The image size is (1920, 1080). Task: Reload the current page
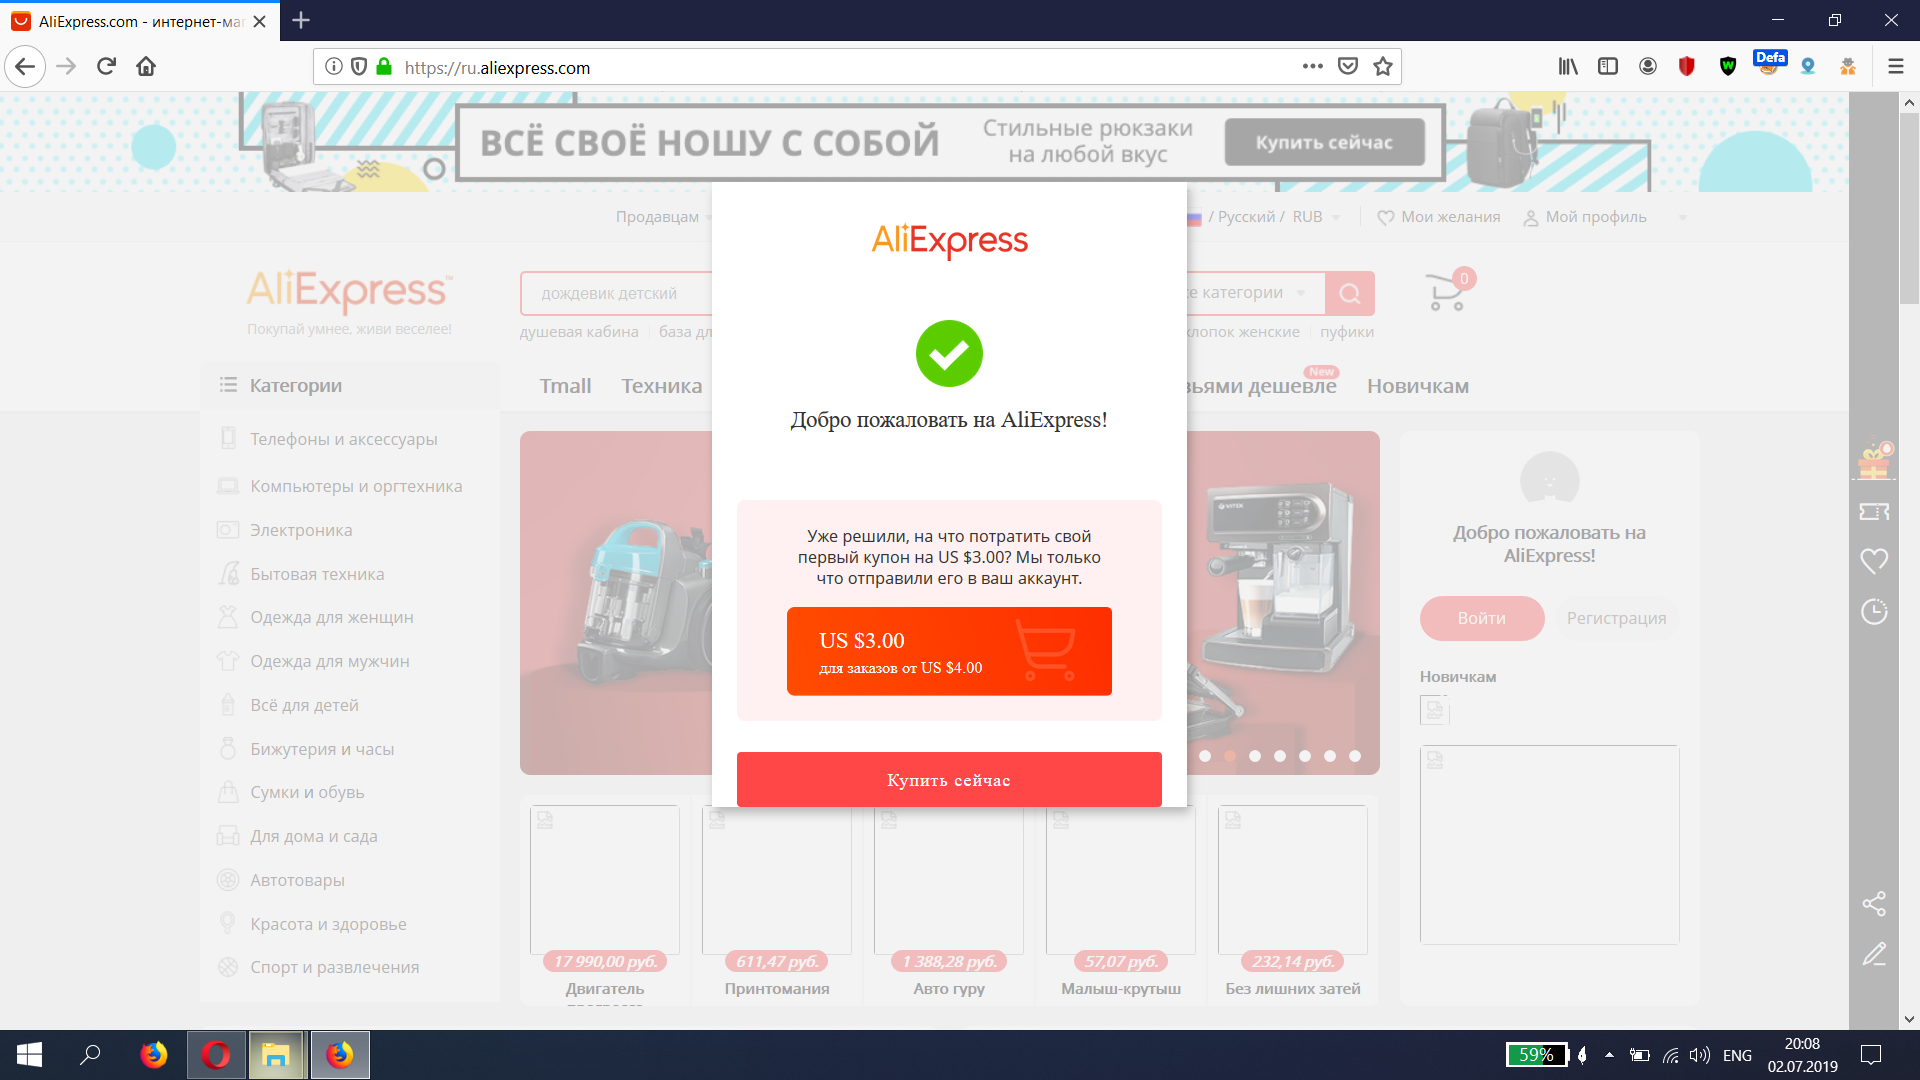coord(106,67)
